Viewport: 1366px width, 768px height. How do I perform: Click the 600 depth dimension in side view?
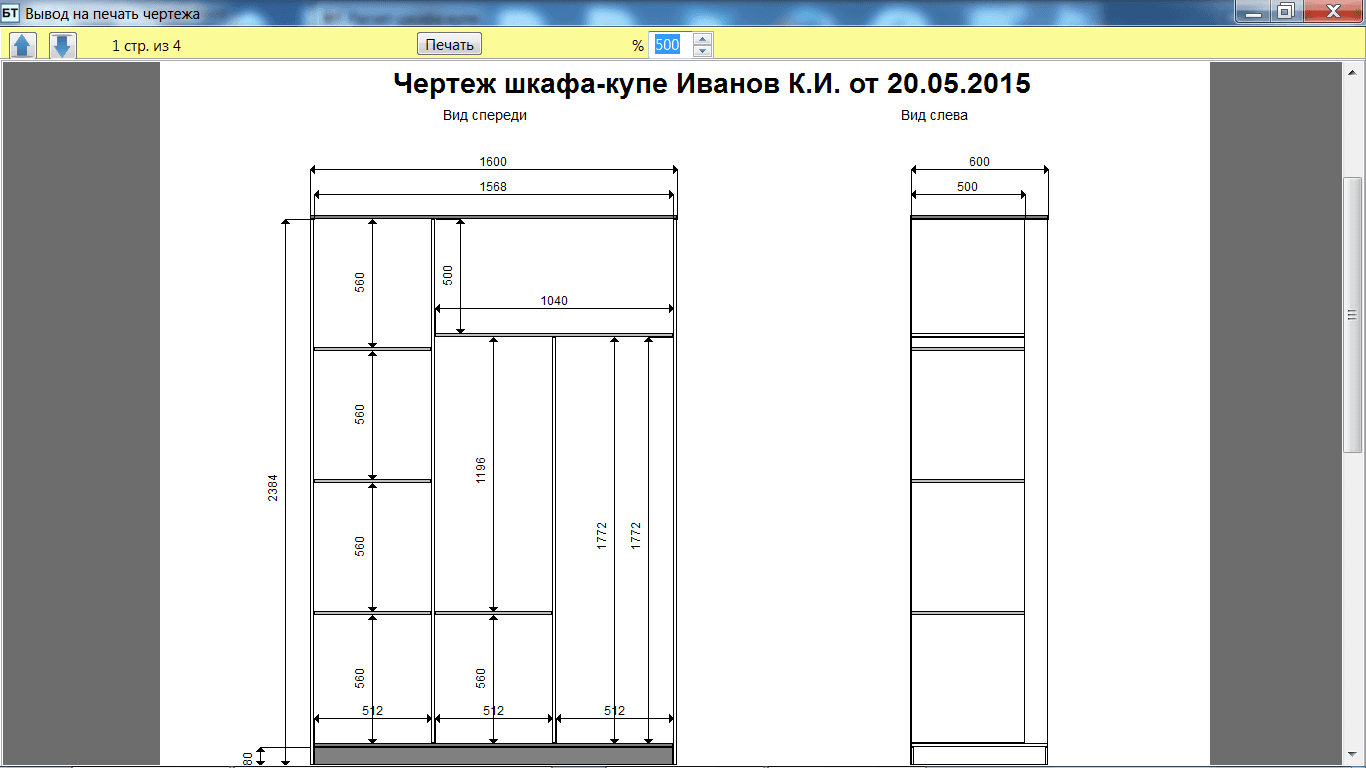click(x=979, y=162)
